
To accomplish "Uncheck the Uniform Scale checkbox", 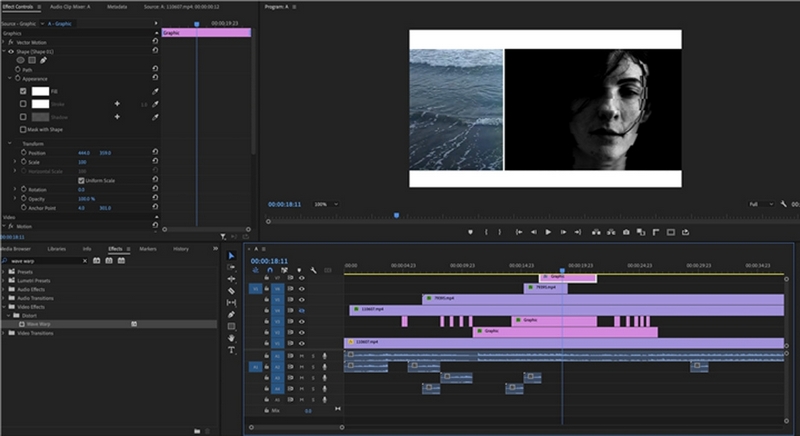I will pos(81,180).
